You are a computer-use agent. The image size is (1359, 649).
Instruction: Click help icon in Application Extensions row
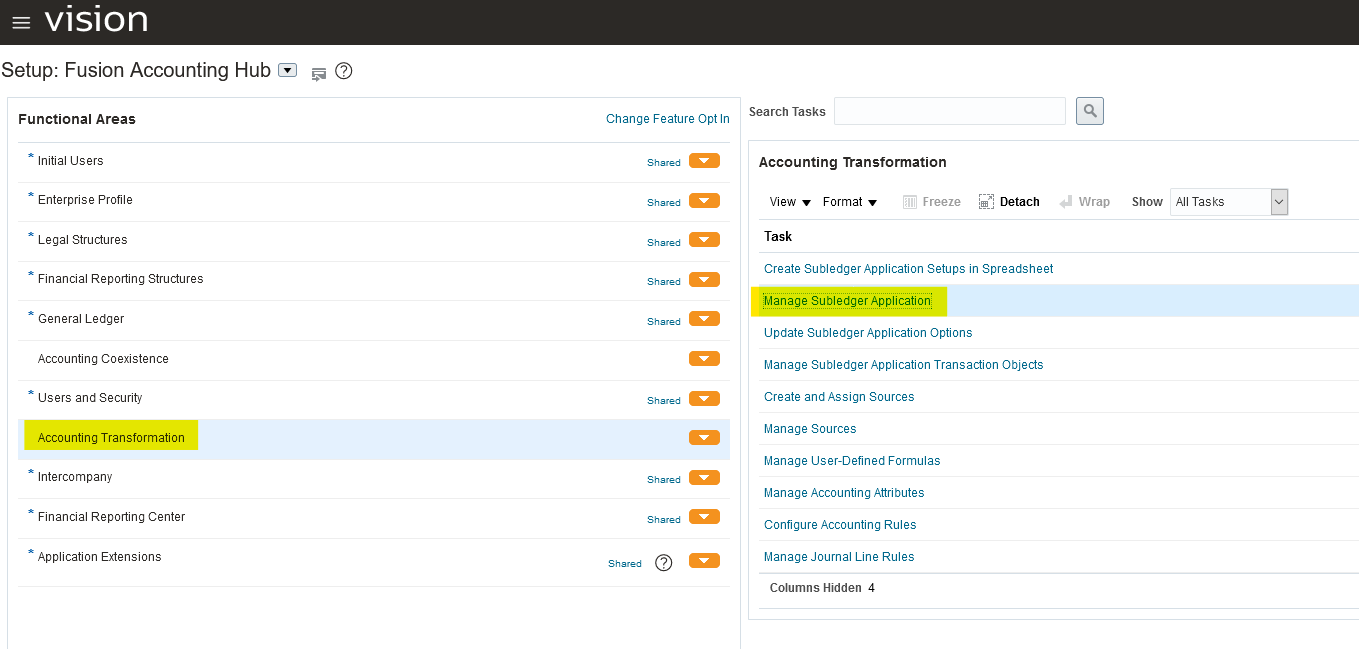pos(663,563)
